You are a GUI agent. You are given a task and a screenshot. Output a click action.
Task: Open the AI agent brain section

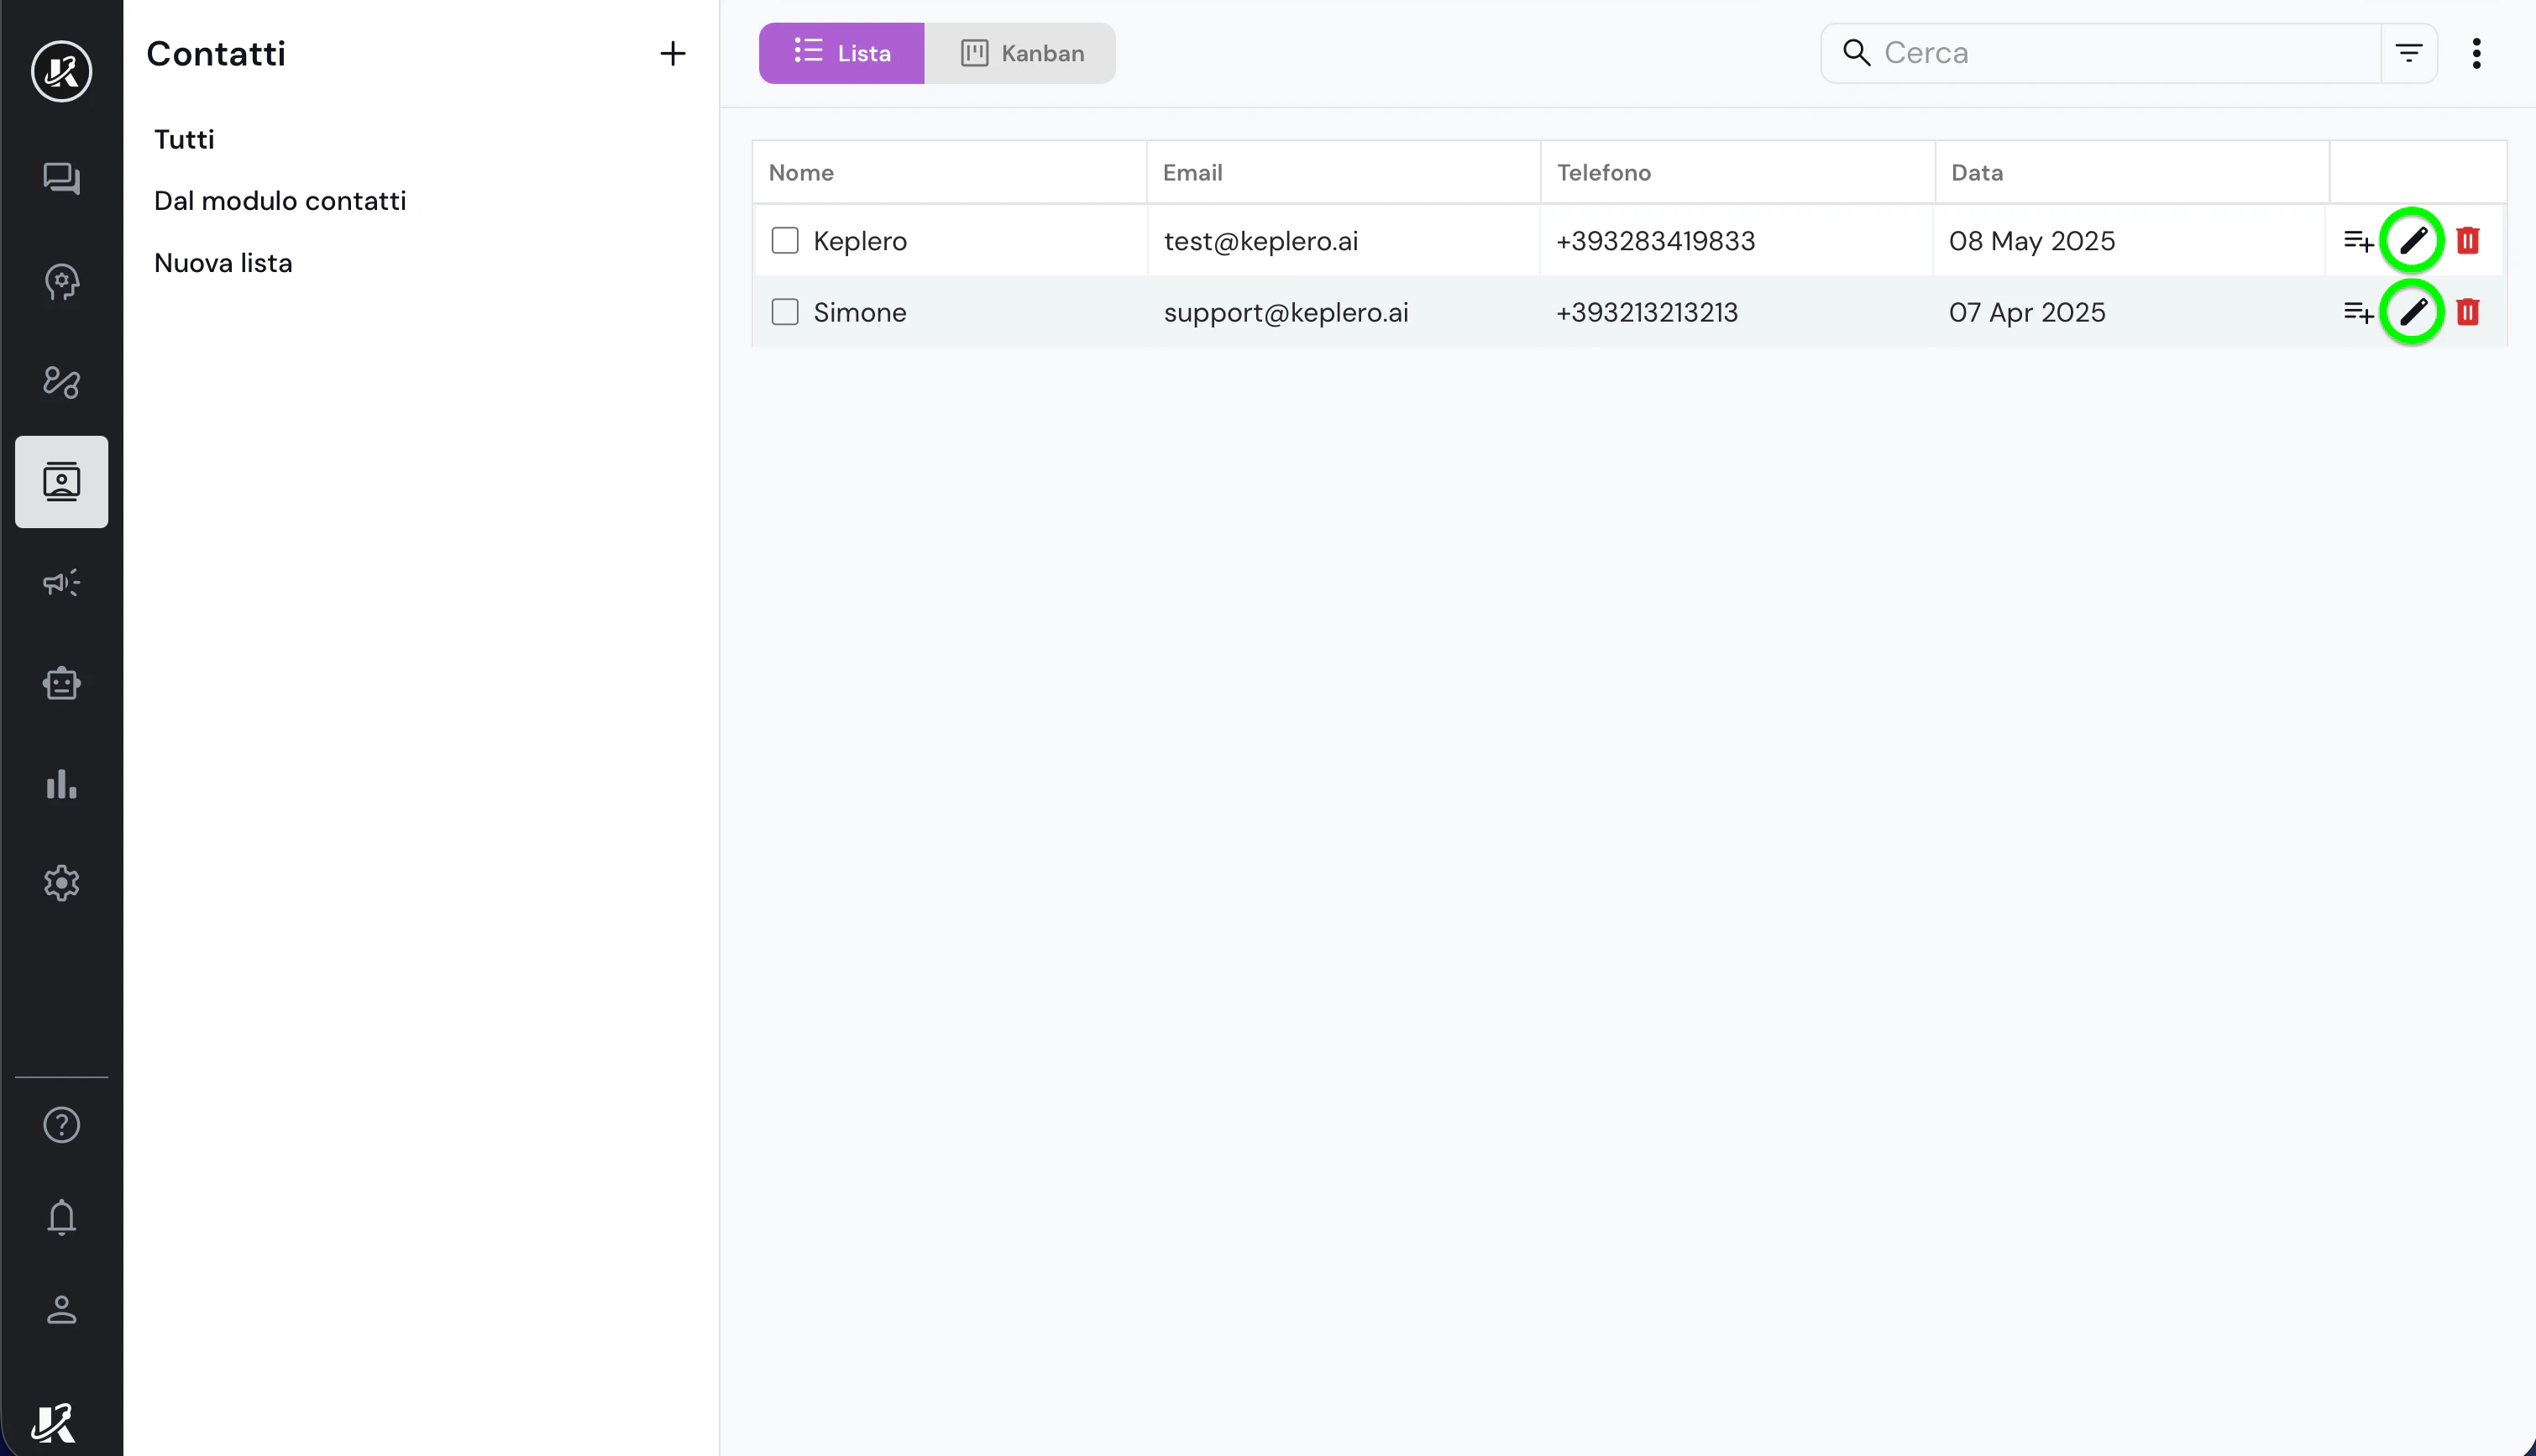click(61, 281)
